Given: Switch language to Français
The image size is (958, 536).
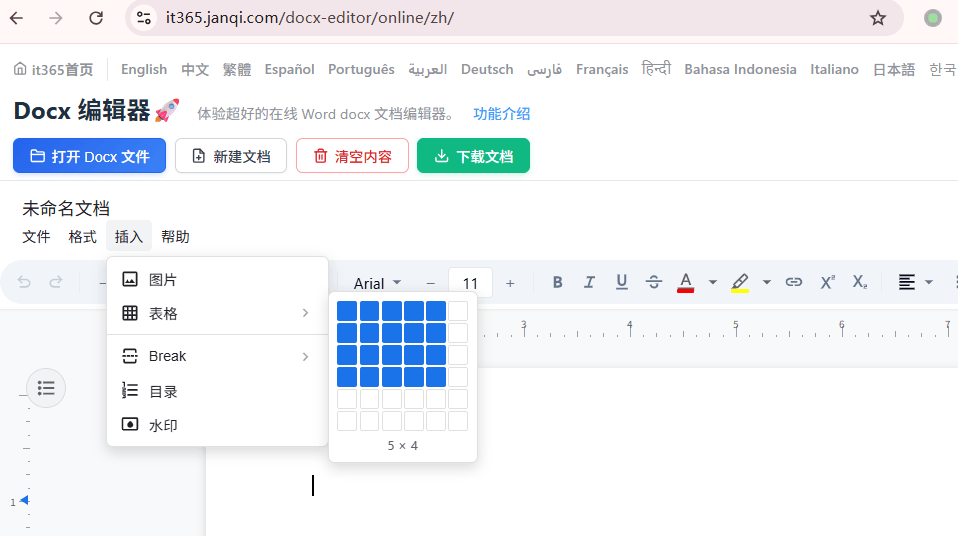Looking at the screenshot, I should (x=602, y=70).
